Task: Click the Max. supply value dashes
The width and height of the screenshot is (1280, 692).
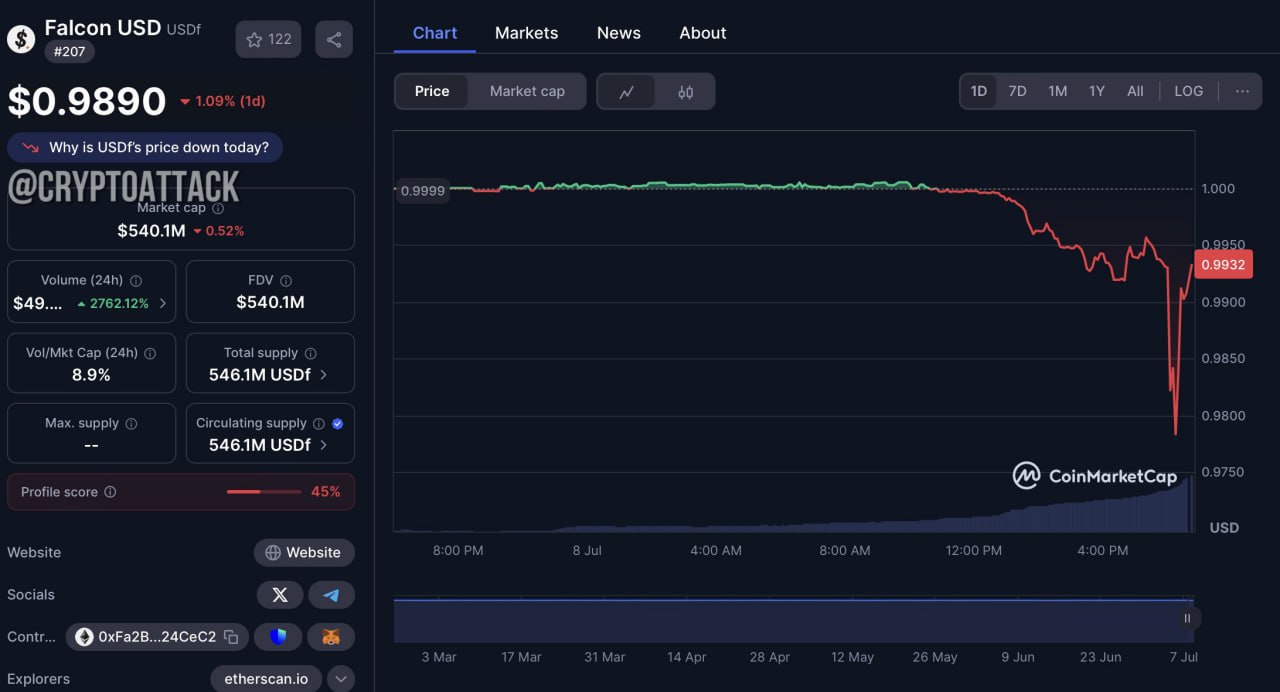Action: tap(91, 445)
